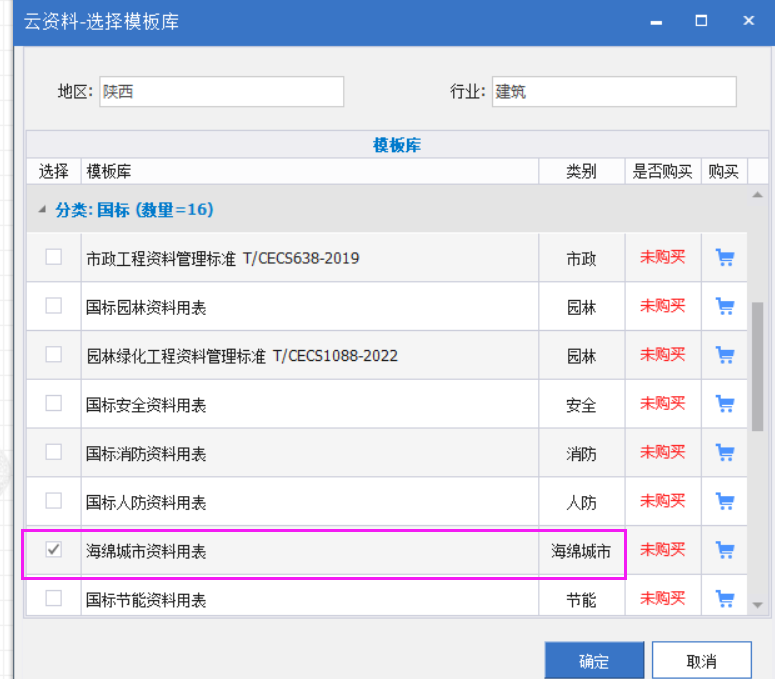Check the 国标园林资料用表 checkbox
The height and width of the screenshot is (679, 775).
click(x=54, y=307)
